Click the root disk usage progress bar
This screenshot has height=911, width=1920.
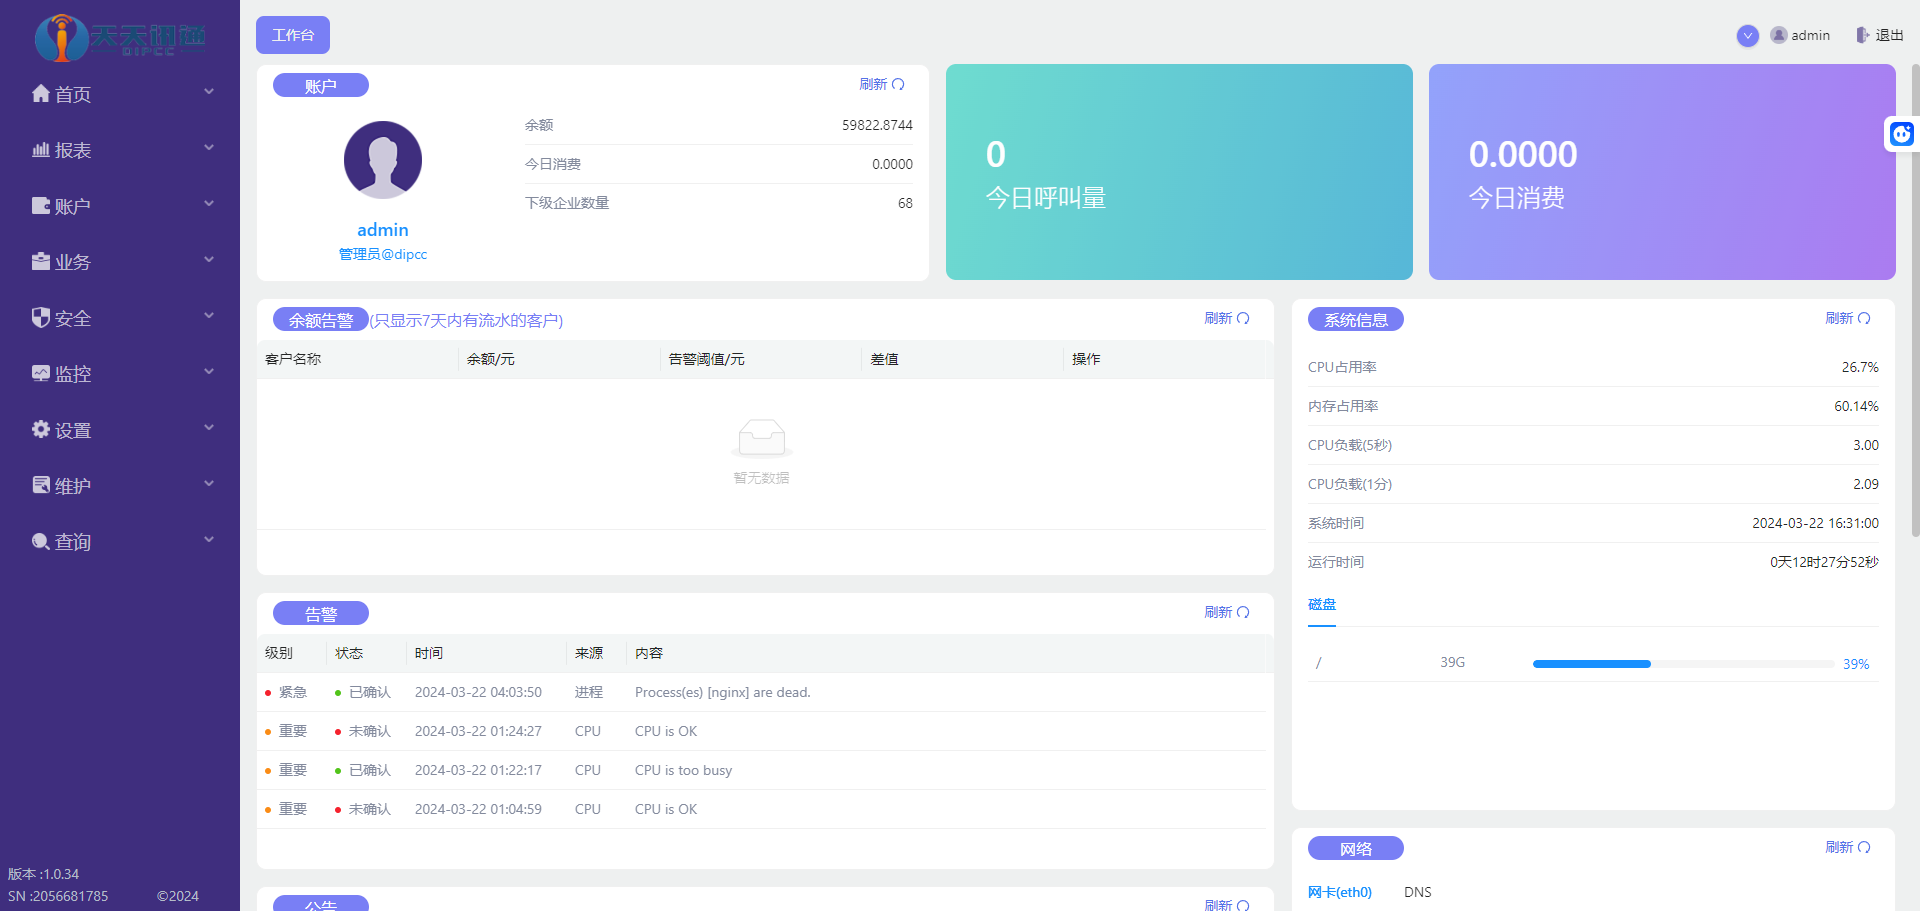[1683, 664]
